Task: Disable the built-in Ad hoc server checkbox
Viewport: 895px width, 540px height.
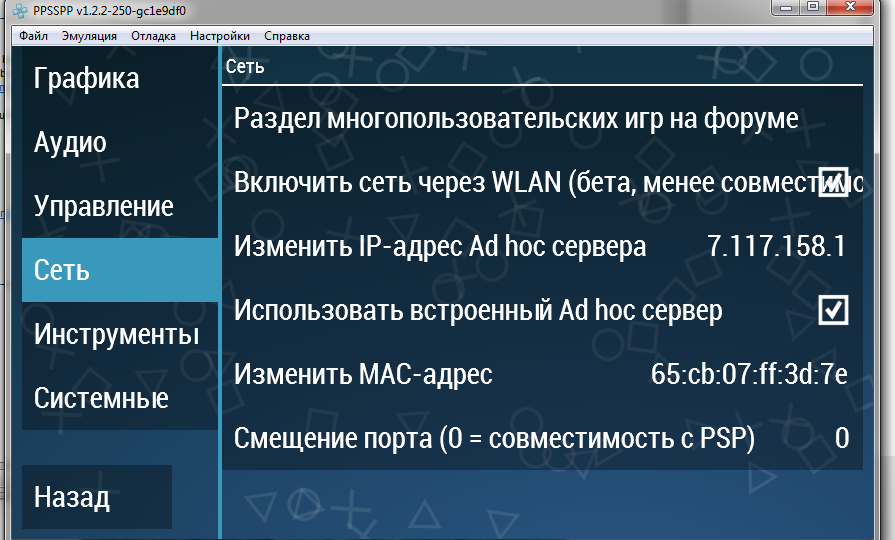Action: click(x=833, y=310)
